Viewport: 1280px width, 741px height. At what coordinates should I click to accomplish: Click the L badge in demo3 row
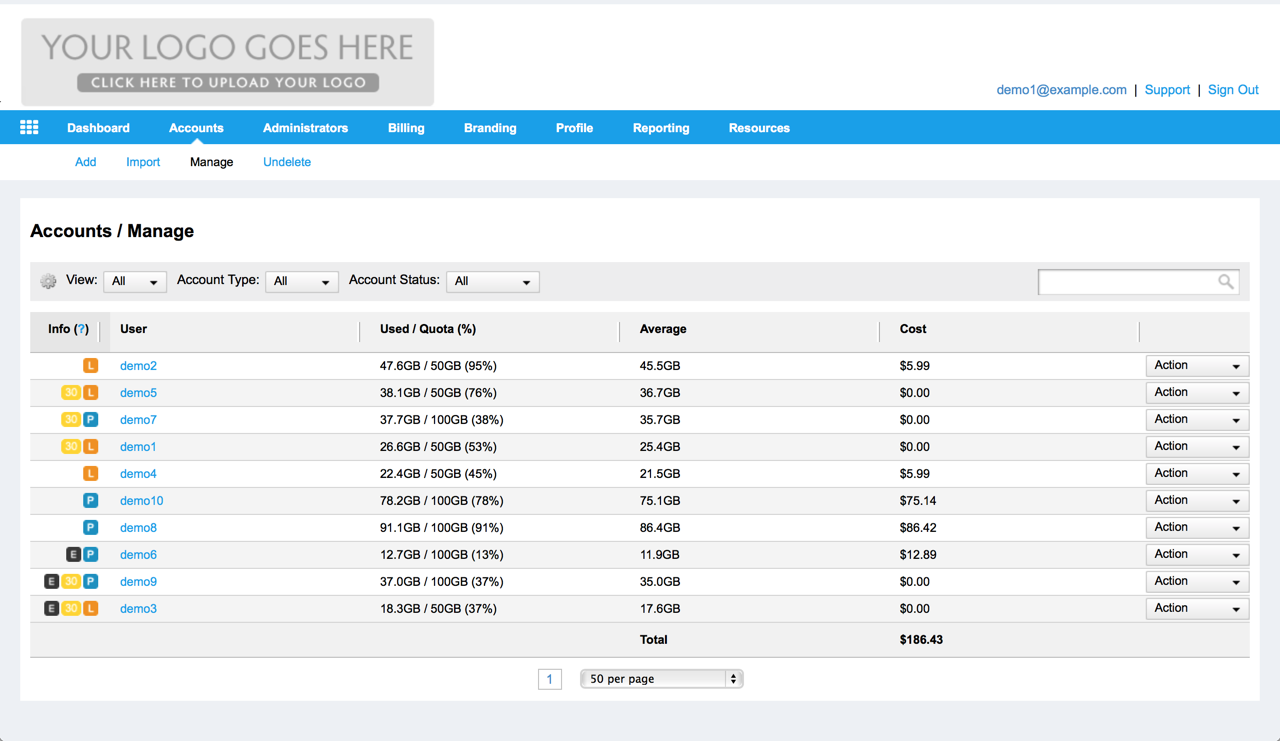coord(90,609)
